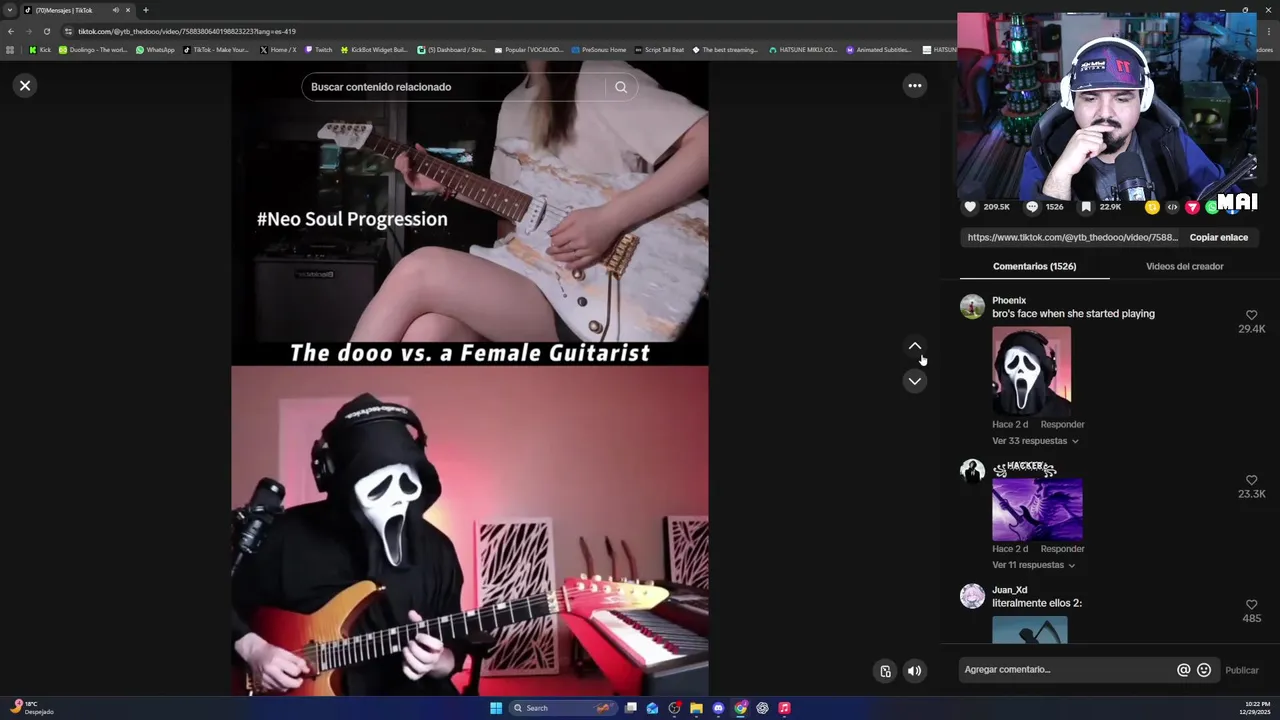
Task: Go to the next video with down arrow
Action: 914,381
